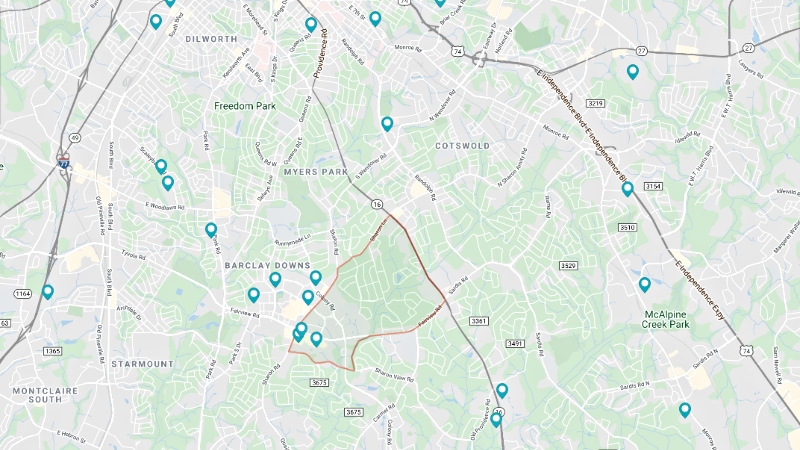Select the pin near E 7th St
Screen dimensions: 800x450
pos(375,19)
